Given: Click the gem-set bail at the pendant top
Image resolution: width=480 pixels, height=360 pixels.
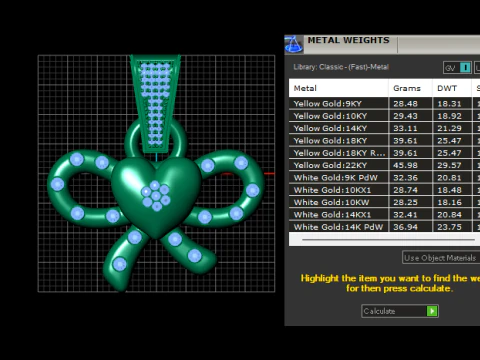Looking at the screenshot, I should (x=155, y=103).
